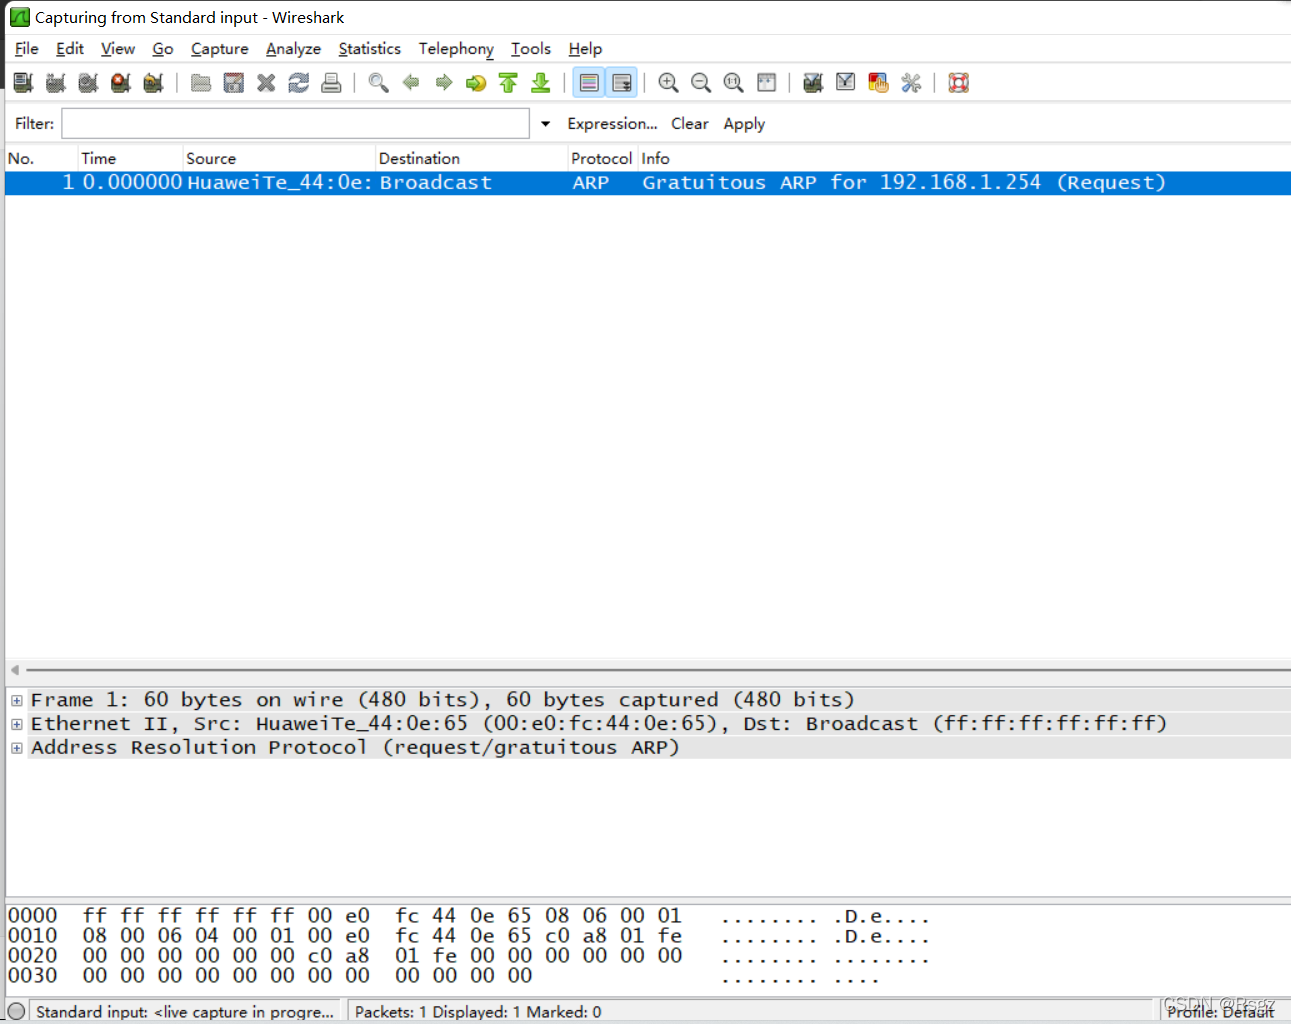
Task: Reload the capture file
Action: coord(298,83)
